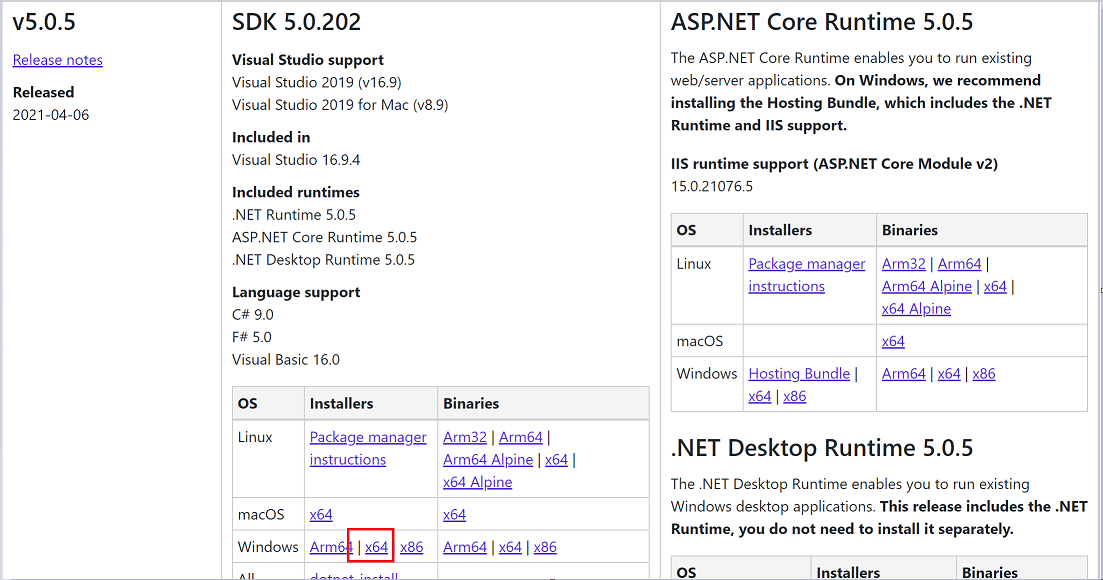The height and width of the screenshot is (580, 1103).
Task: Download ASP.NET Core Windows x64 installer
Action: coord(760,396)
